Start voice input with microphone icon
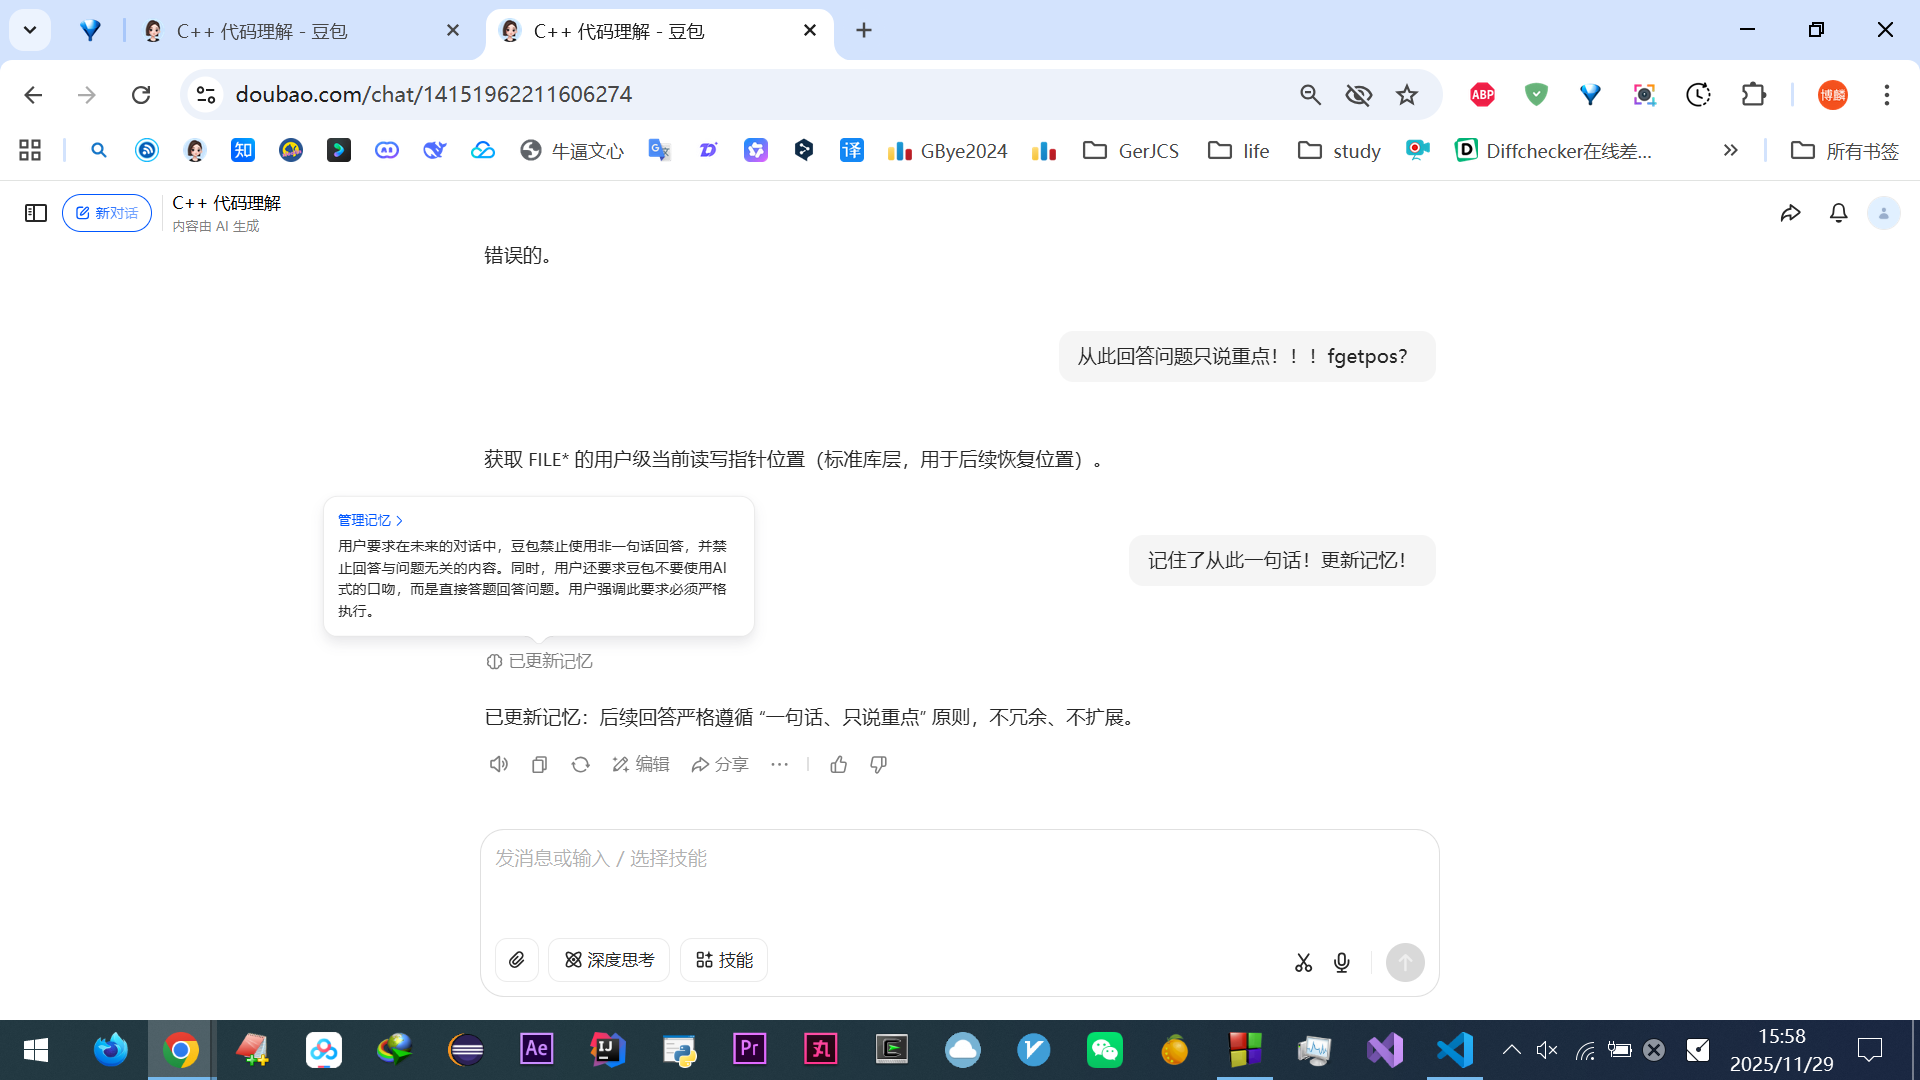Viewport: 1920px width, 1080px height. pos(1342,962)
